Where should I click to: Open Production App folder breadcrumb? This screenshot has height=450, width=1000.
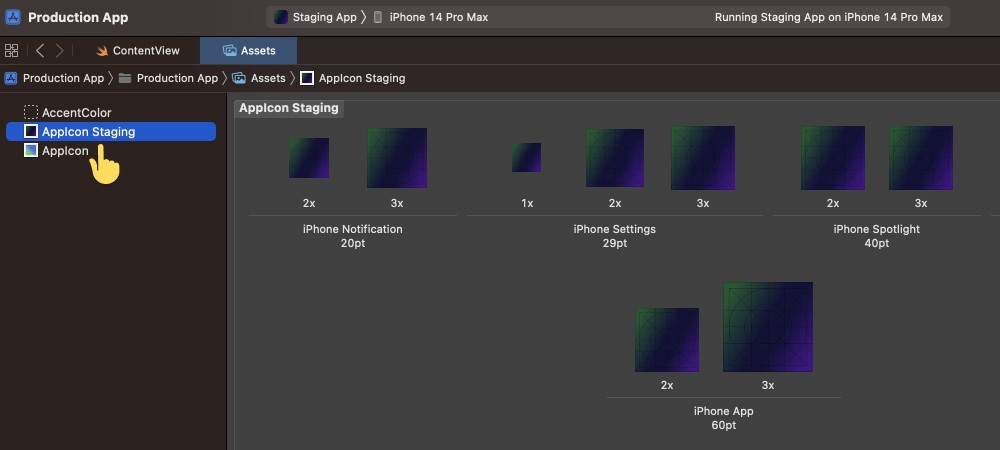pyautogui.click(x=168, y=78)
